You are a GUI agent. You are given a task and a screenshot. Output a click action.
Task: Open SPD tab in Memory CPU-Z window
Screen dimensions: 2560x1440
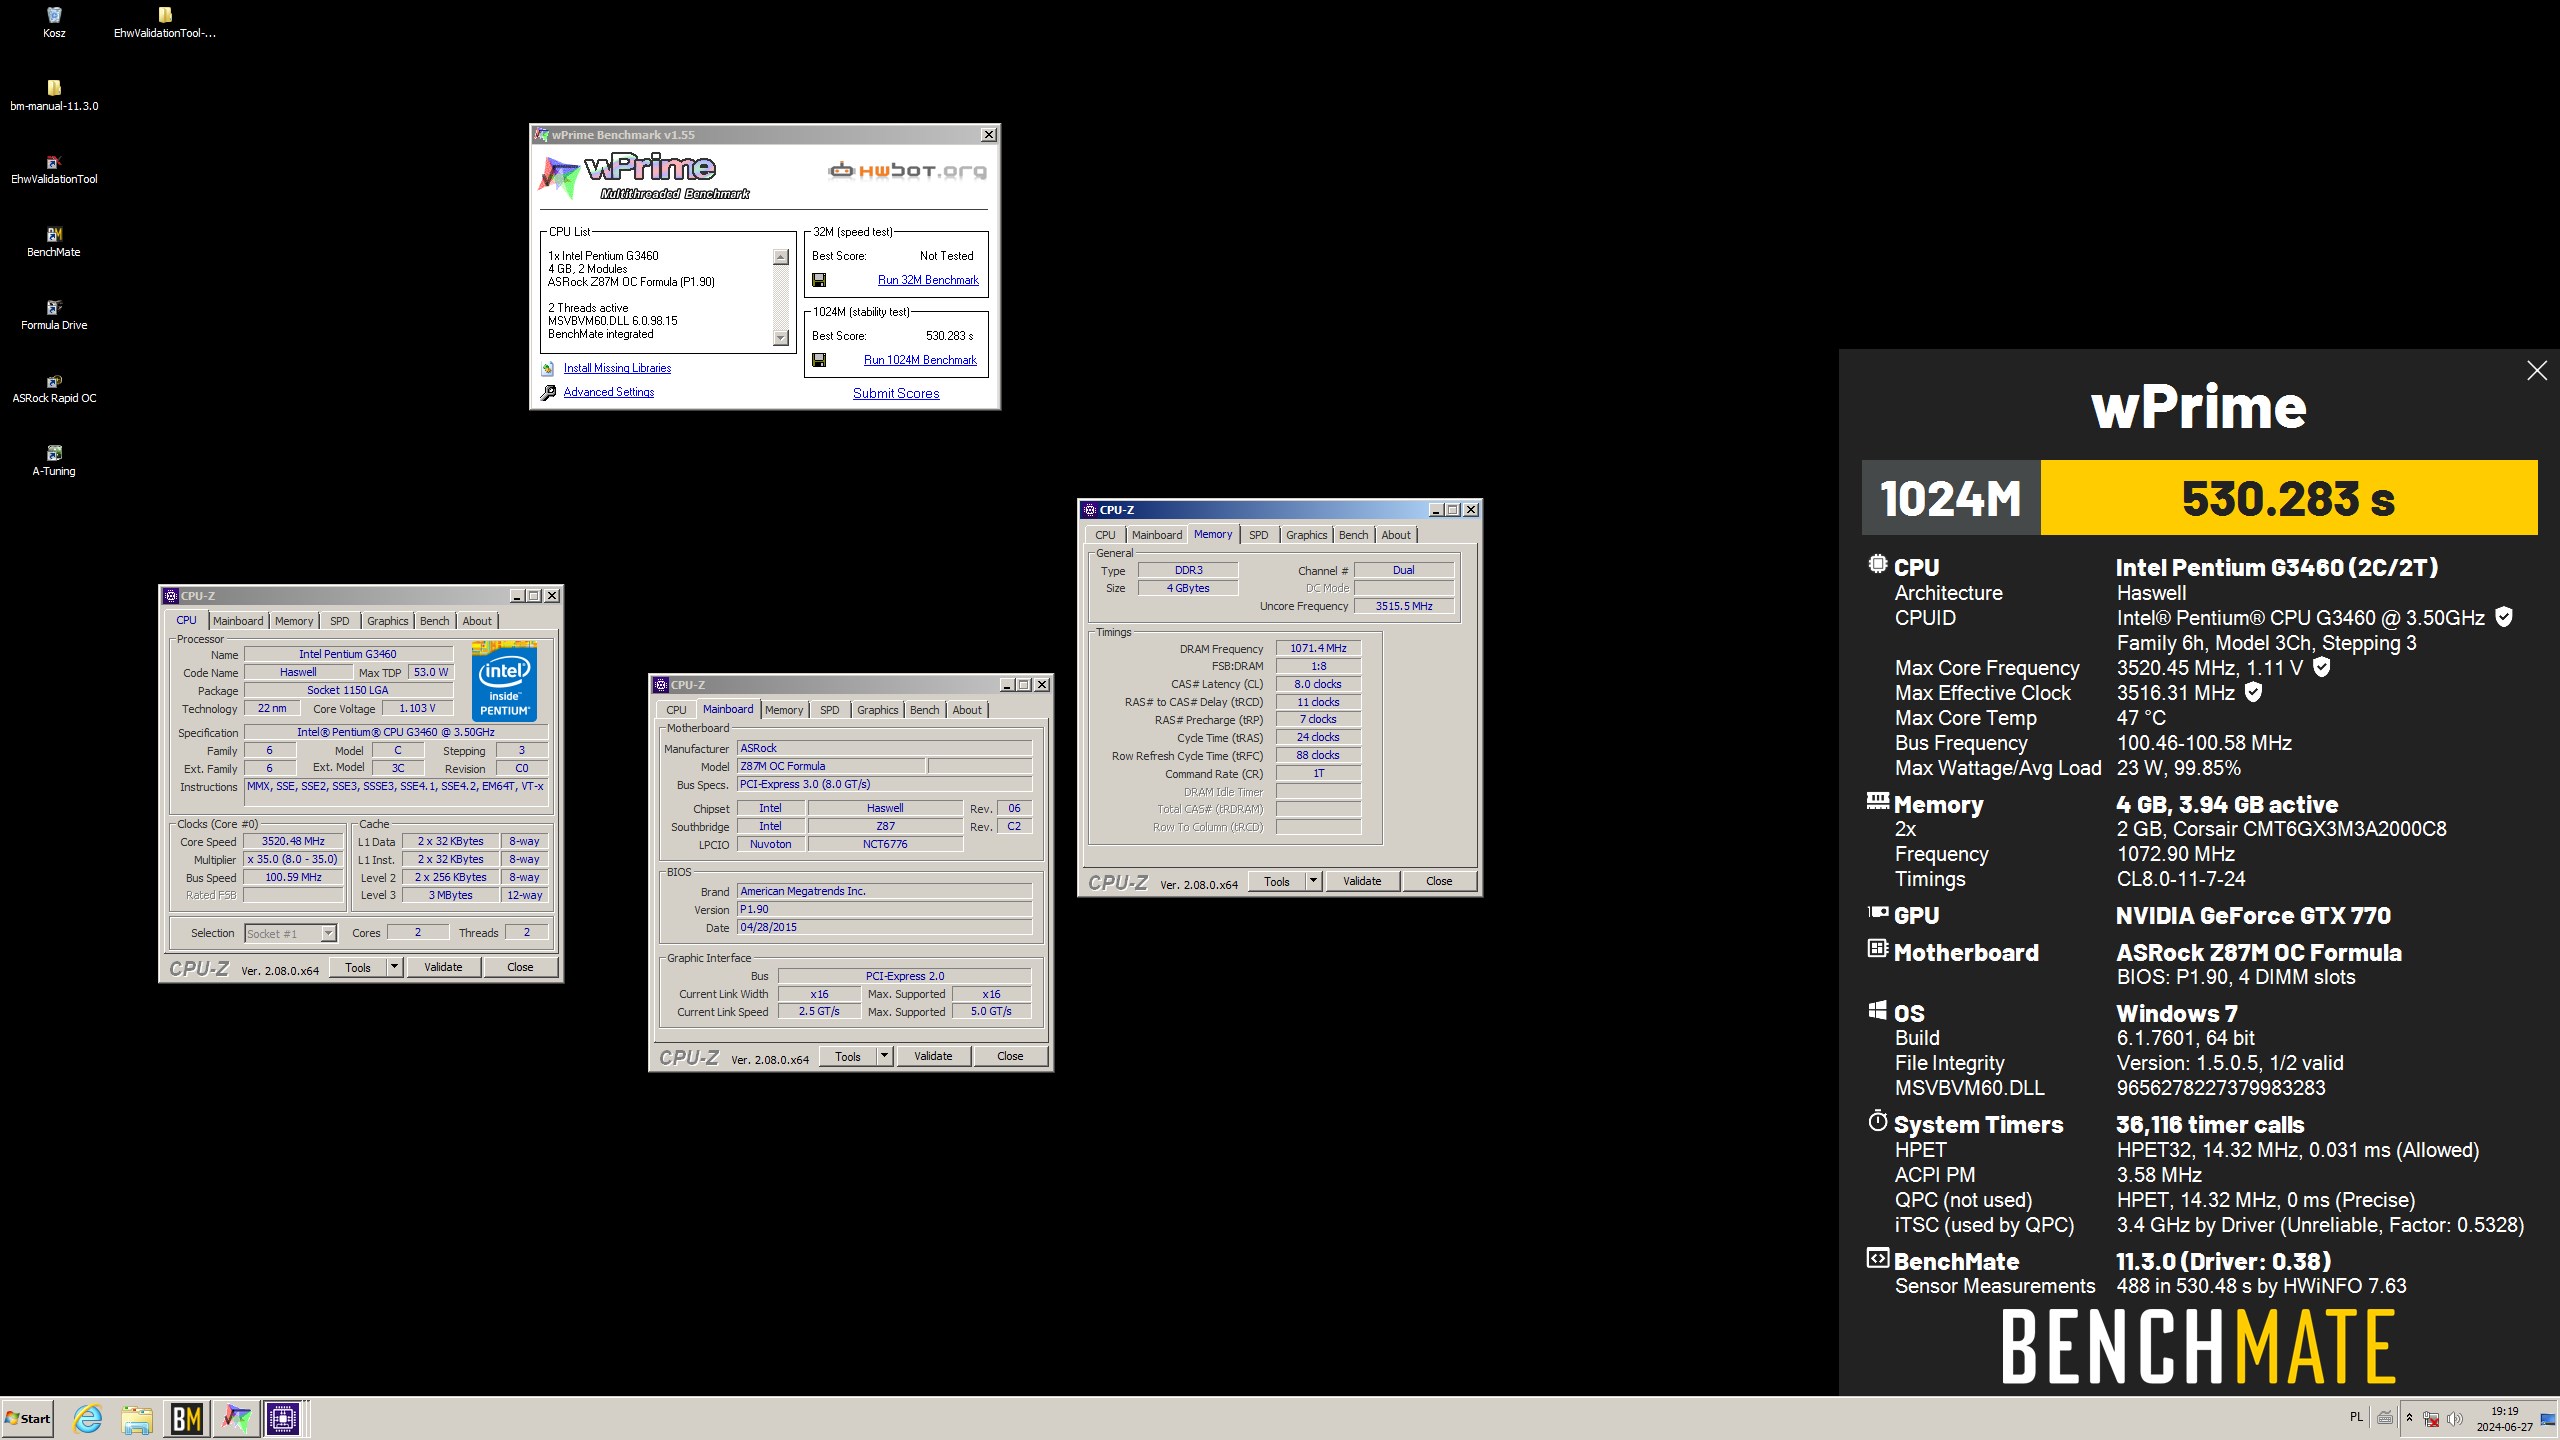coord(1259,535)
